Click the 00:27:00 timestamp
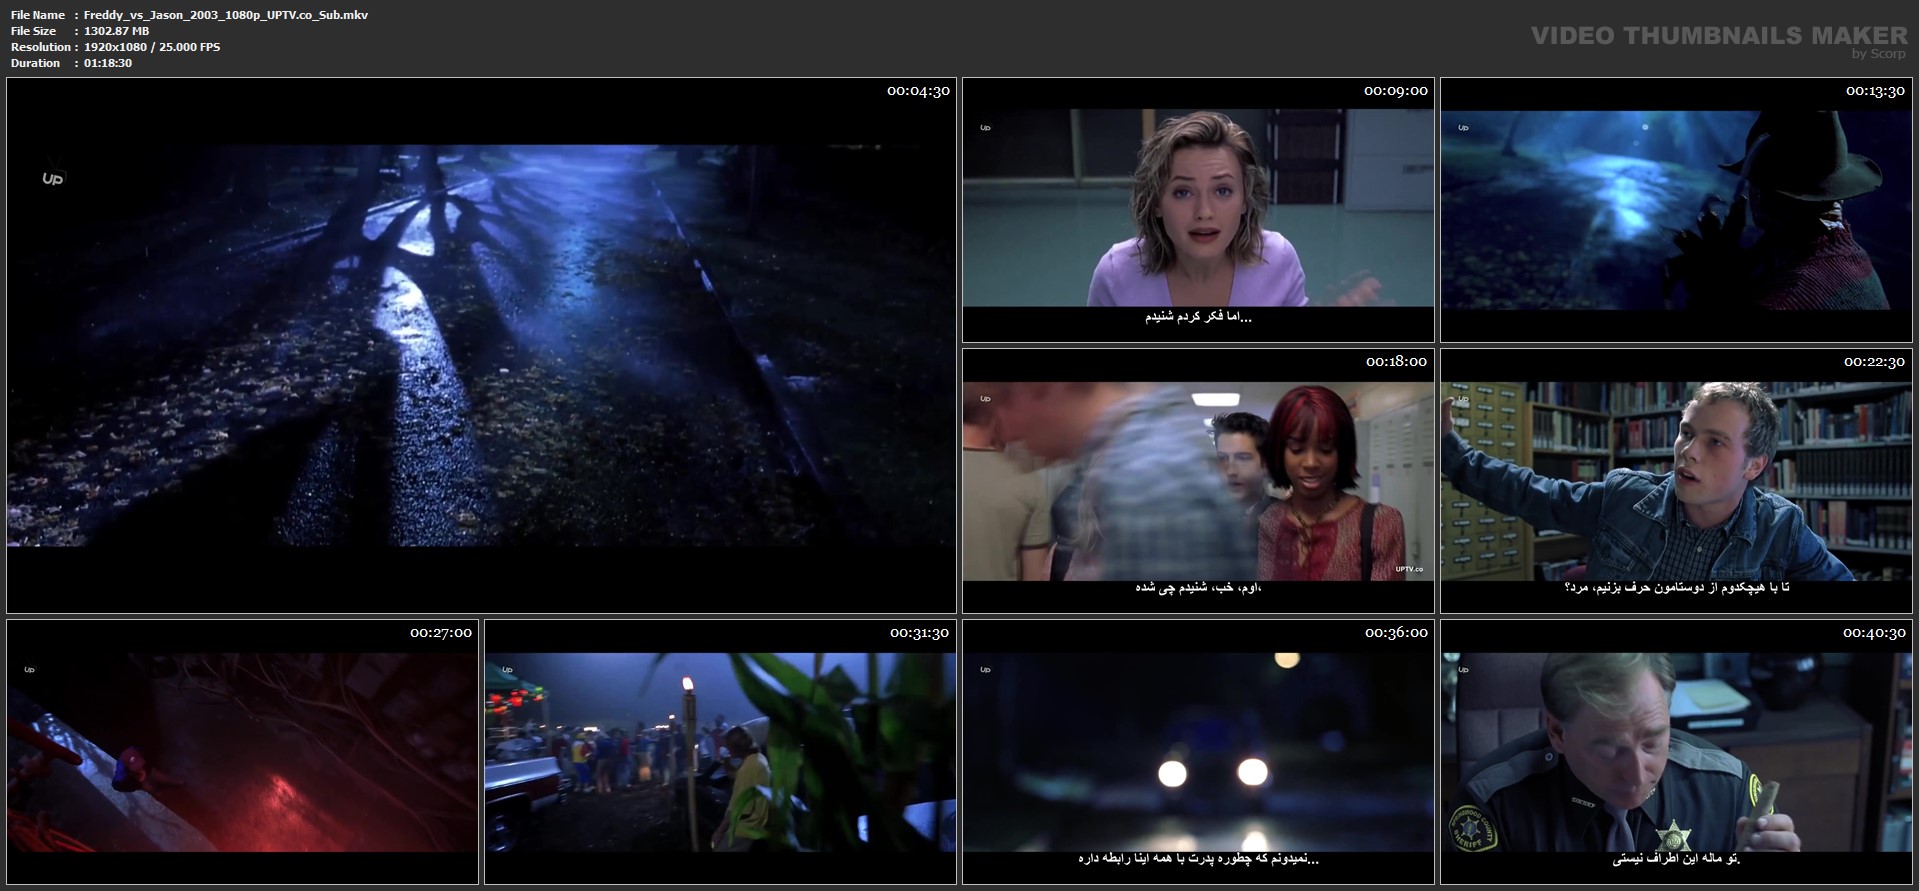The width and height of the screenshot is (1919, 891). pos(441,633)
